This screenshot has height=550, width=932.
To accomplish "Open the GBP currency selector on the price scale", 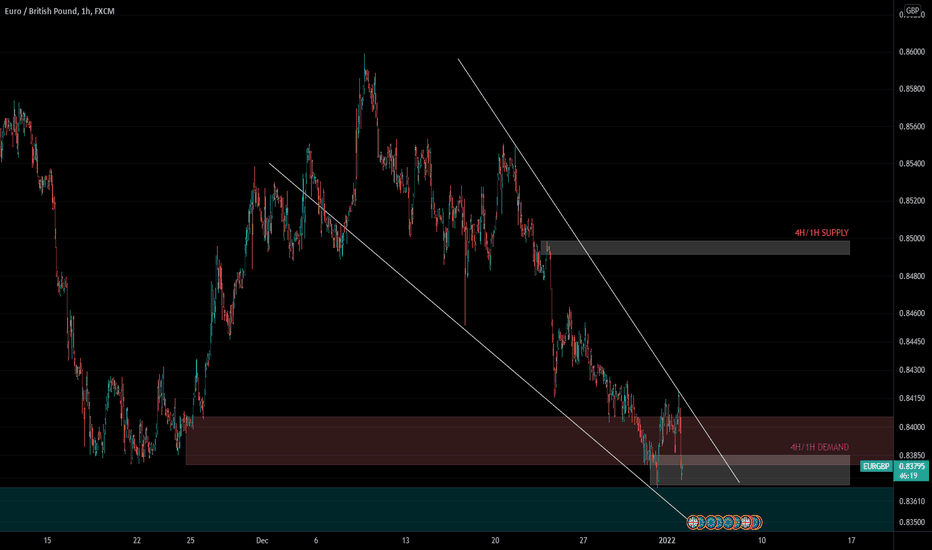I will (912, 10).
